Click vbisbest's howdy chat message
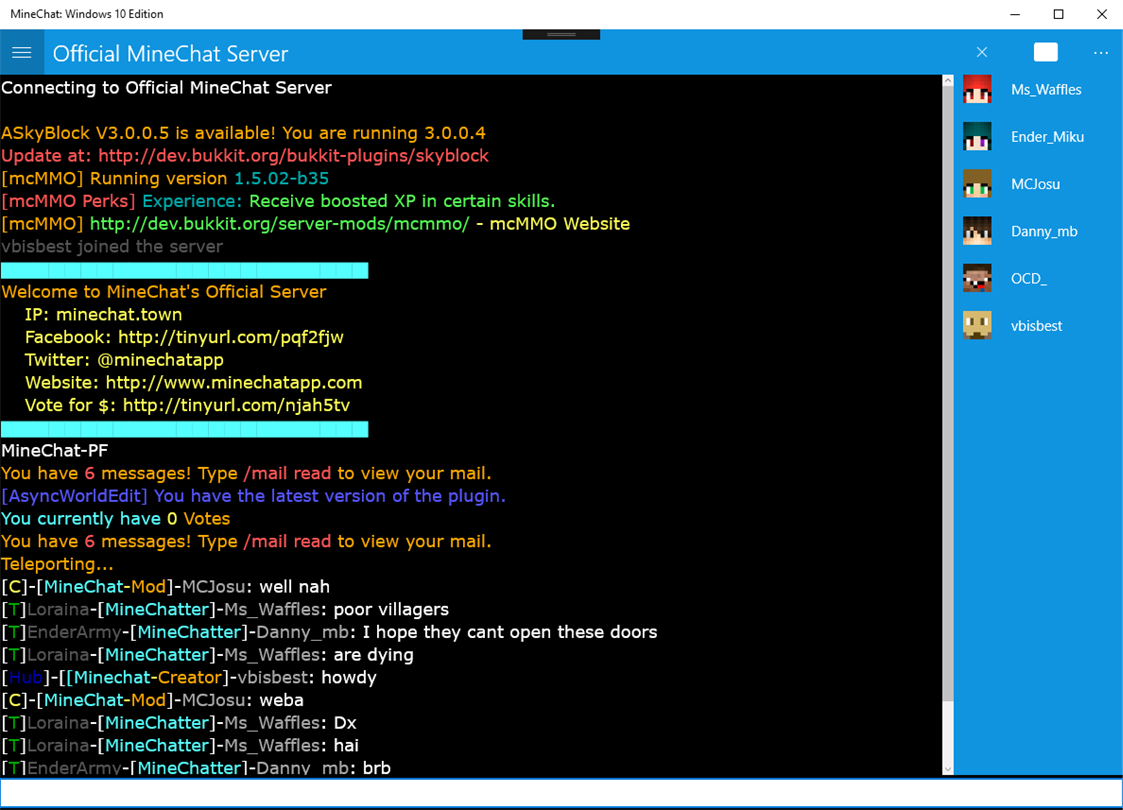Screen dimensions: 1123x810 pos(189,678)
